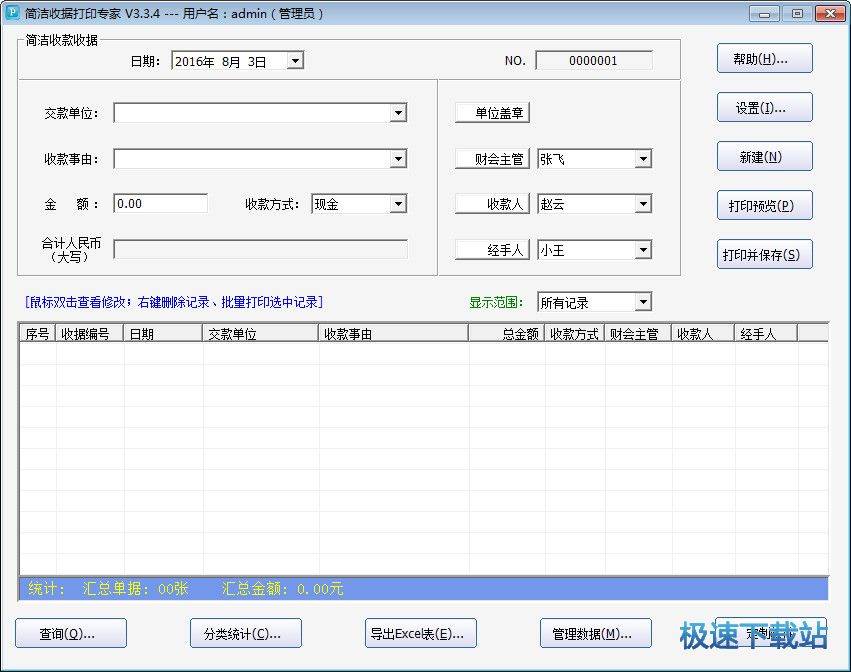The width and height of the screenshot is (851, 672).
Task: Click the 财会主管 column header
Action: point(638,333)
